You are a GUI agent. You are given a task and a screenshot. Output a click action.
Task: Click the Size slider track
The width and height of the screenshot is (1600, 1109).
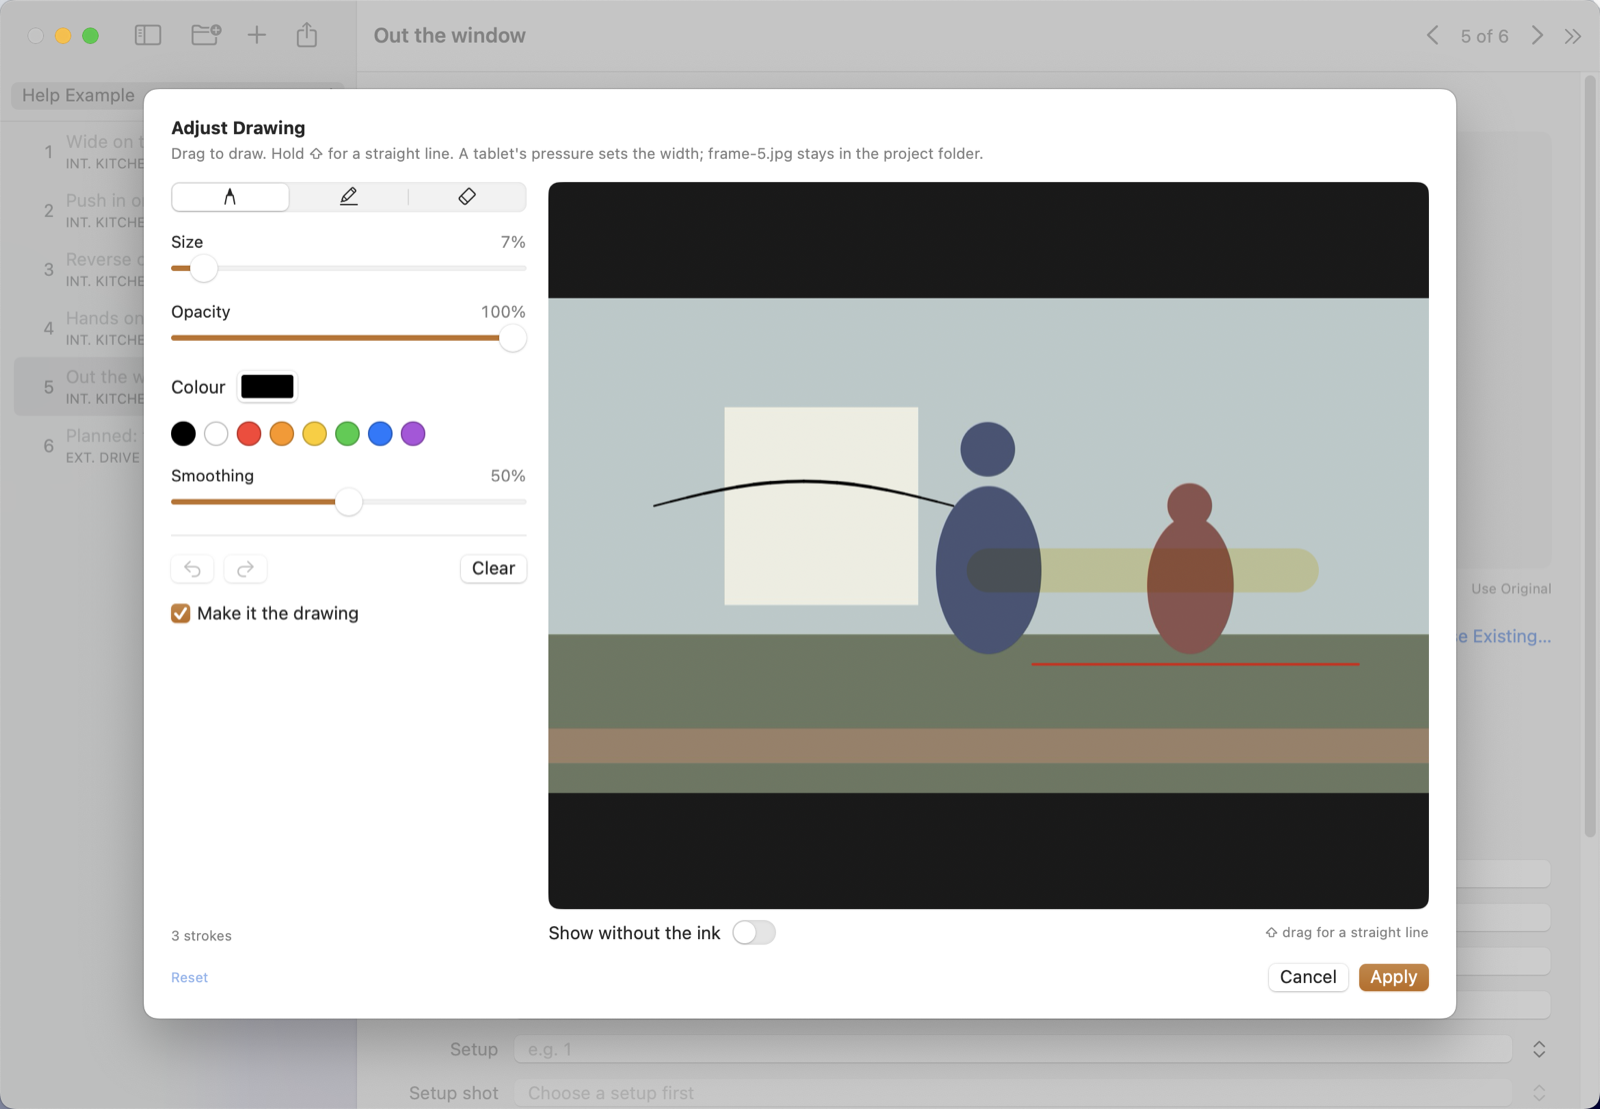pos(349,268)
